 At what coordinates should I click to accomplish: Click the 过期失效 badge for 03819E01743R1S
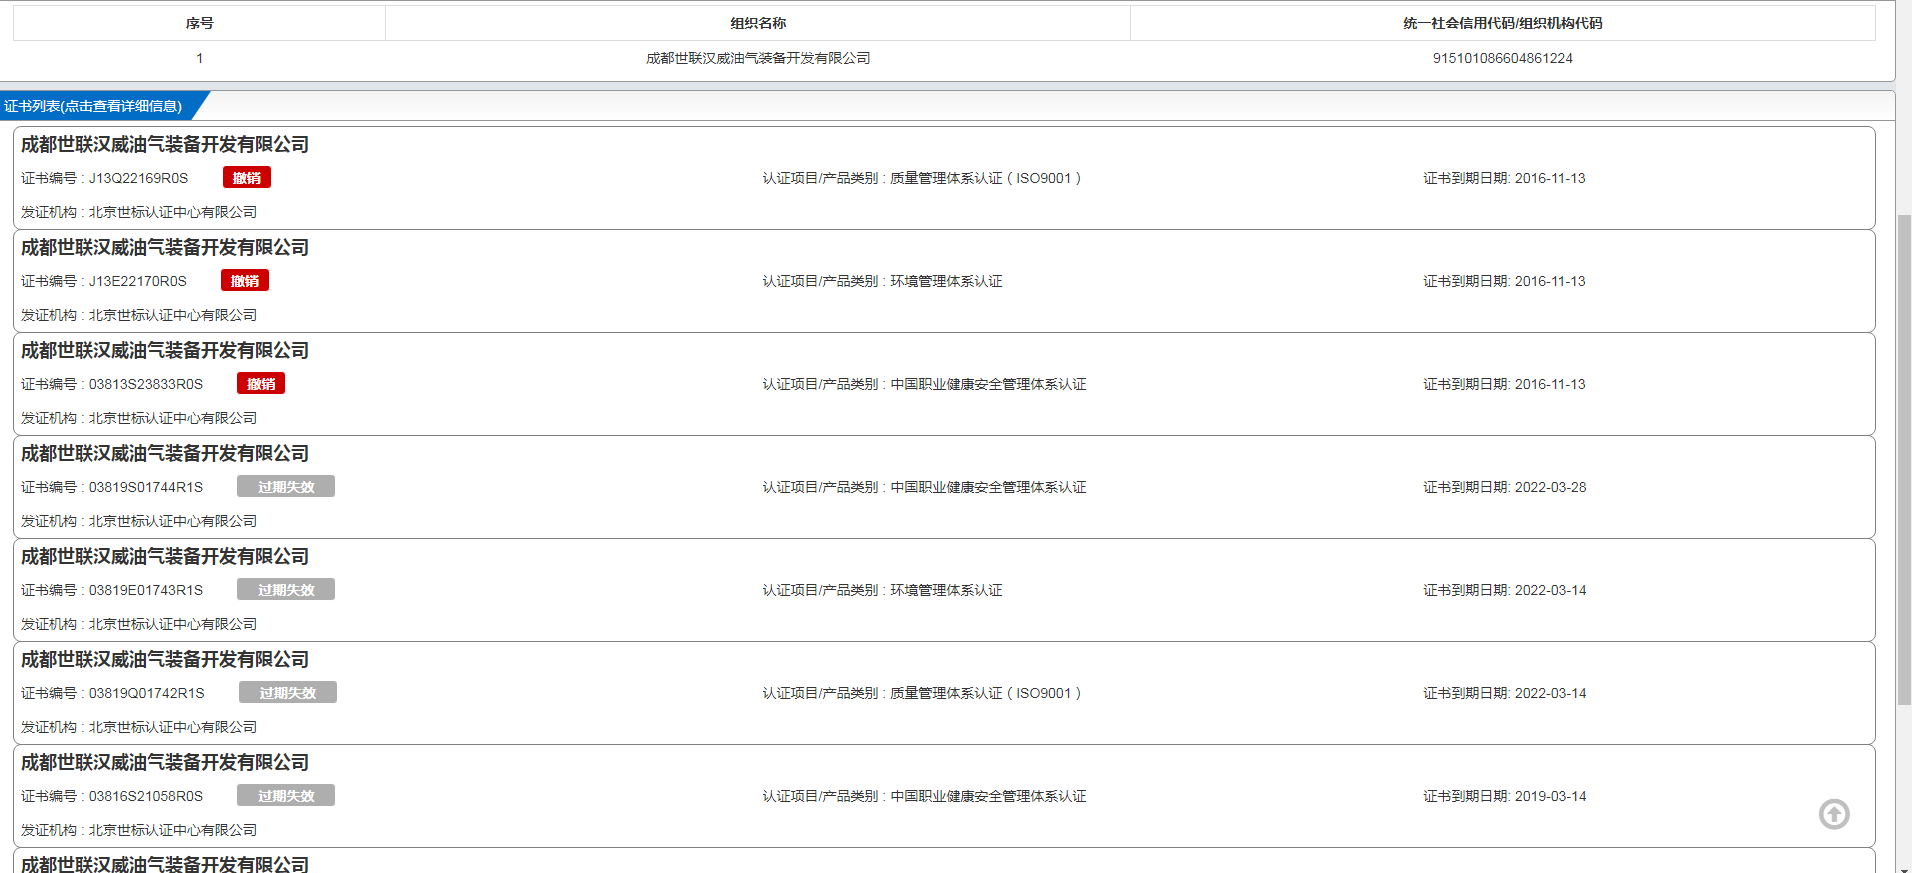[286, 590]
